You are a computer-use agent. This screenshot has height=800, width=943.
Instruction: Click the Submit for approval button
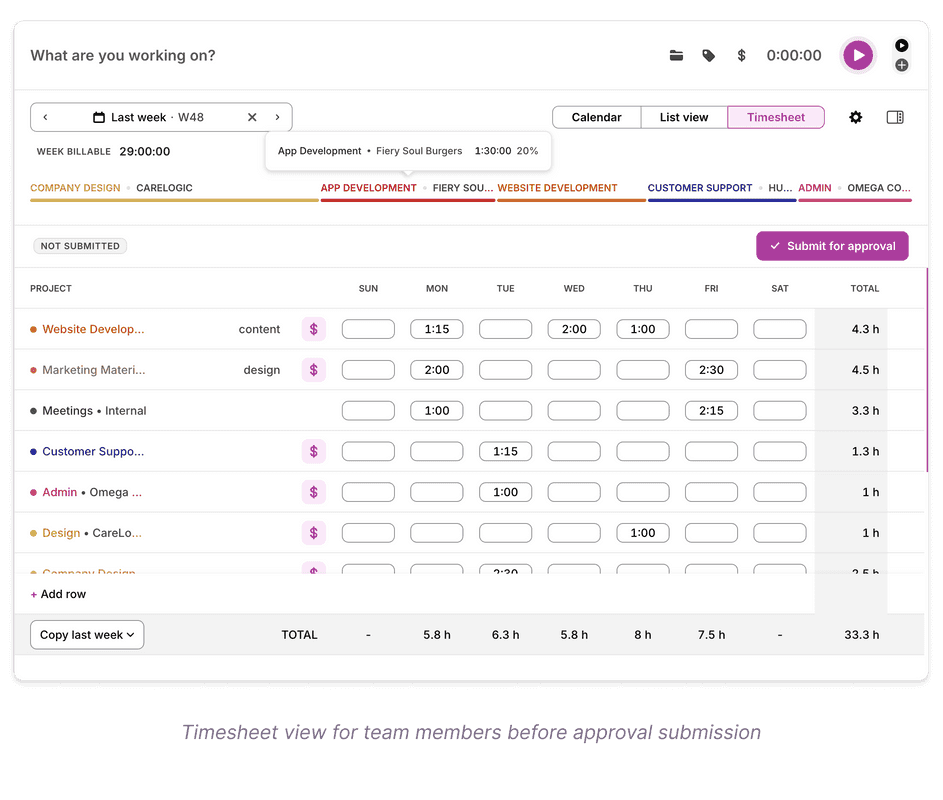pyautogui.click(x=832, y=245)
